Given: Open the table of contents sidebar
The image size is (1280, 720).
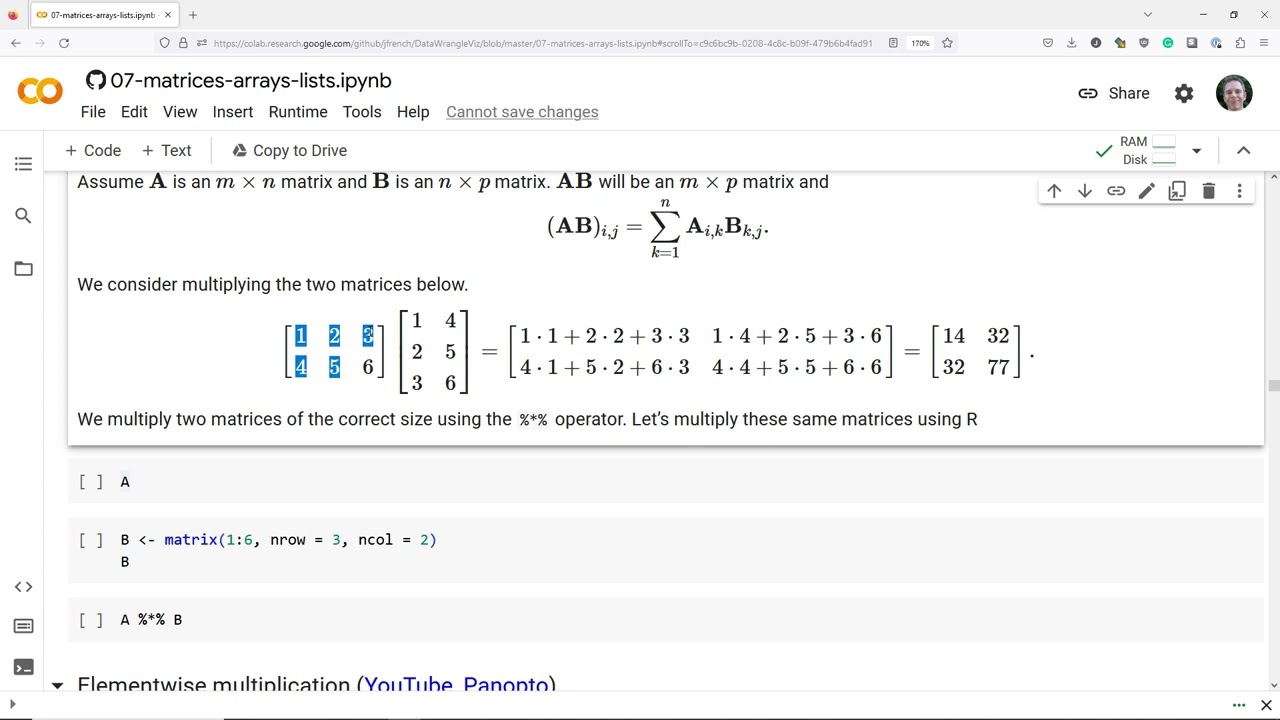Looking at the screenshot, I should pos(23,164).
